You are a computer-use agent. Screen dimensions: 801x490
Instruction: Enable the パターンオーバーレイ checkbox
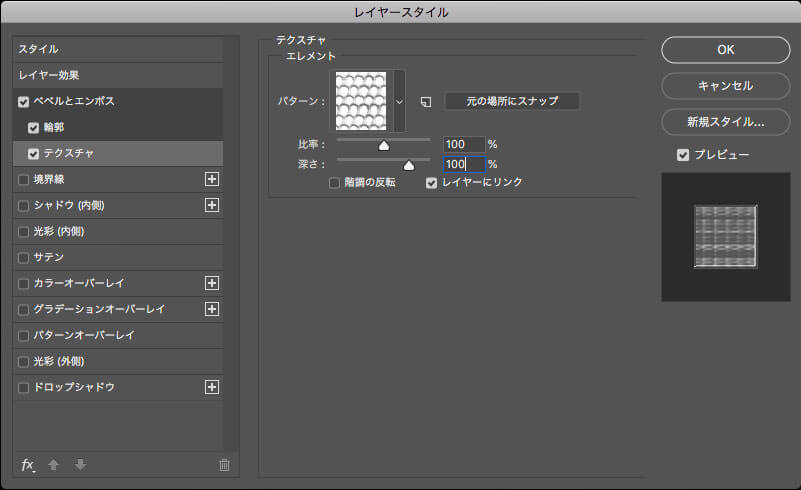[x=23, y=336]
